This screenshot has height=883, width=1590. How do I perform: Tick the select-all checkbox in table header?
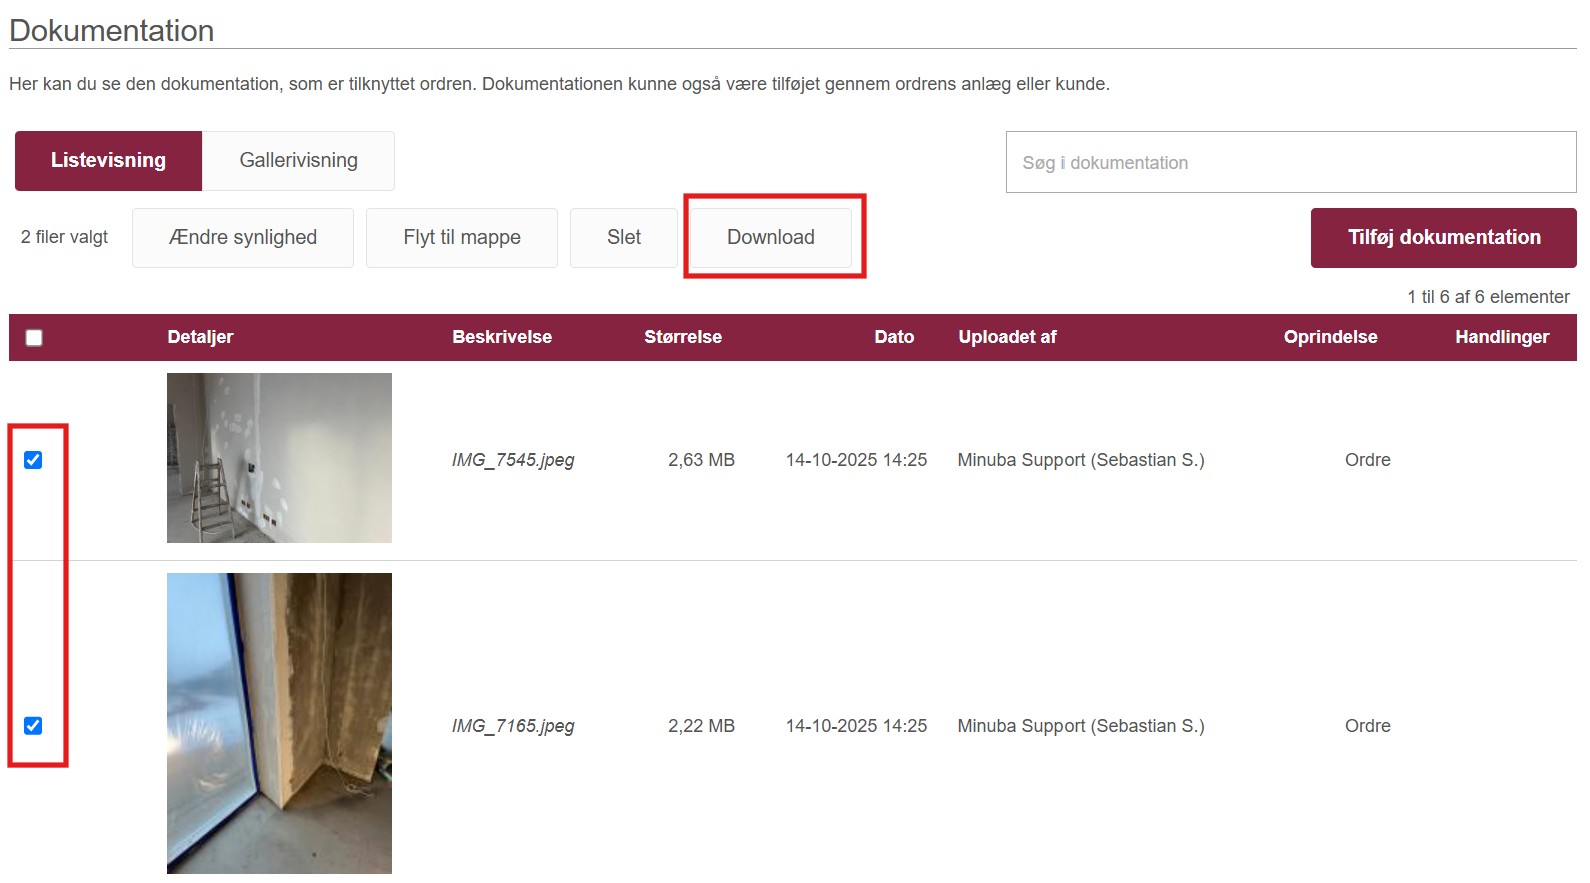click(34, 338)
